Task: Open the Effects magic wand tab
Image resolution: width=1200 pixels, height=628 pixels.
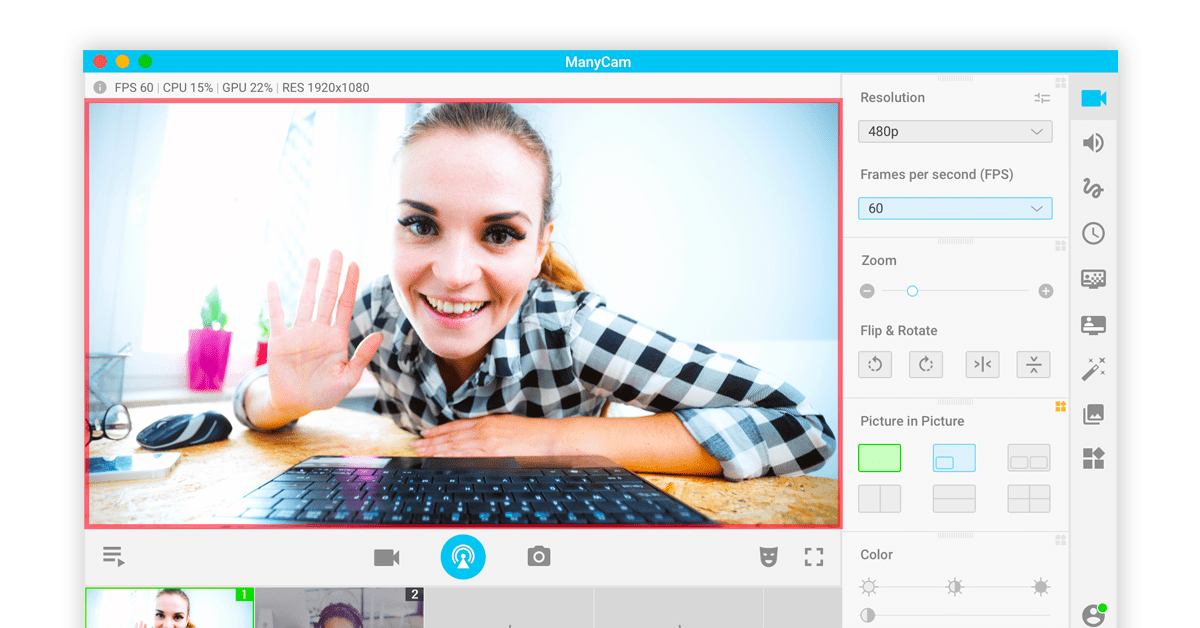Action: click(1093, 369)
